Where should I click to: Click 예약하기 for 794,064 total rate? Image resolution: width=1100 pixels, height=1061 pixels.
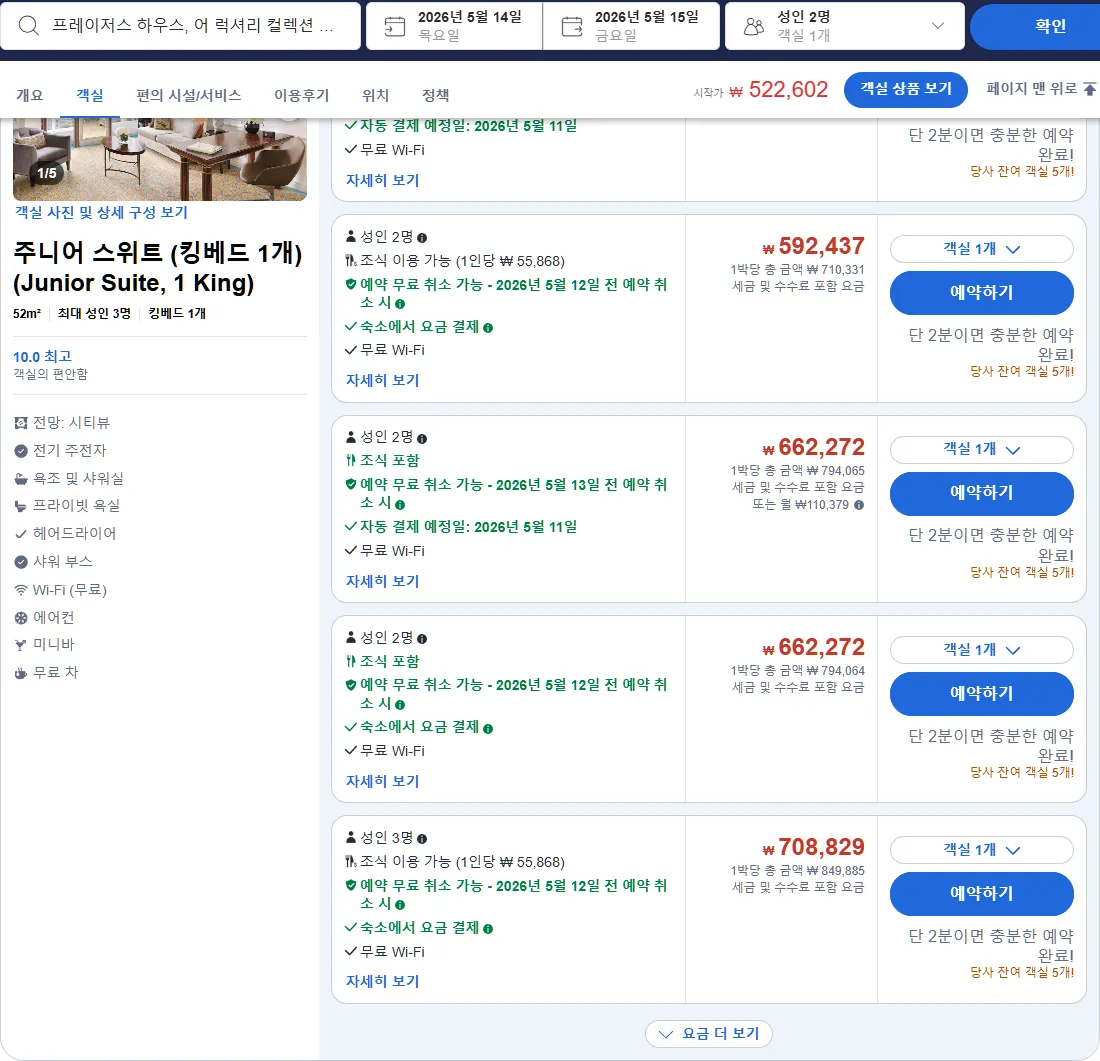click(981, 693)
